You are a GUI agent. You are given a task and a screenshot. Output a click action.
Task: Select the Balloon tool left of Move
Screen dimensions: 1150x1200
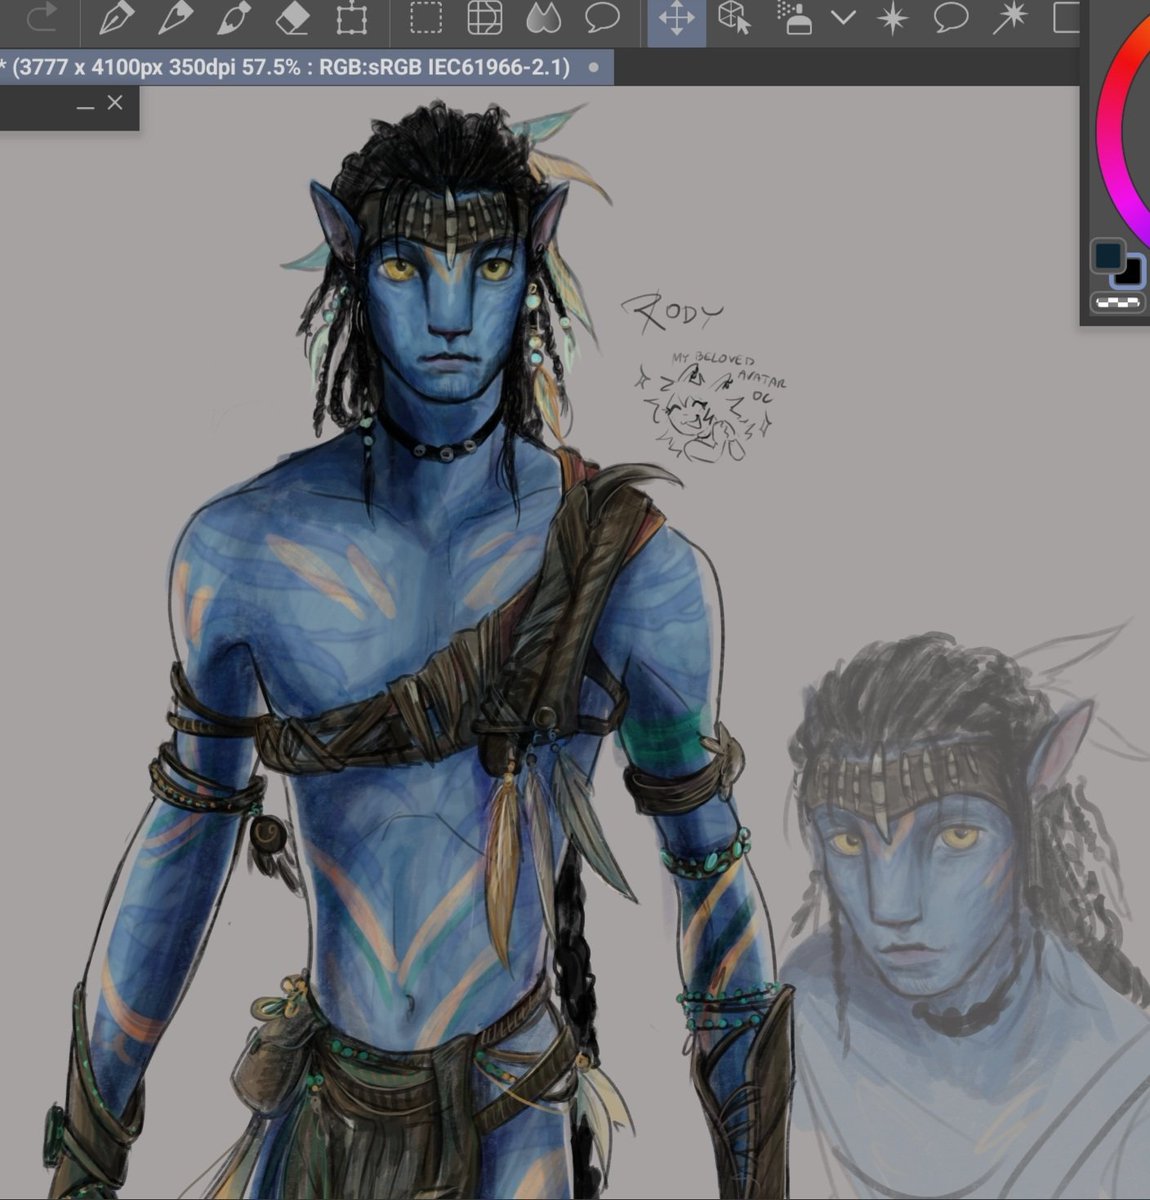click(602, 19)
